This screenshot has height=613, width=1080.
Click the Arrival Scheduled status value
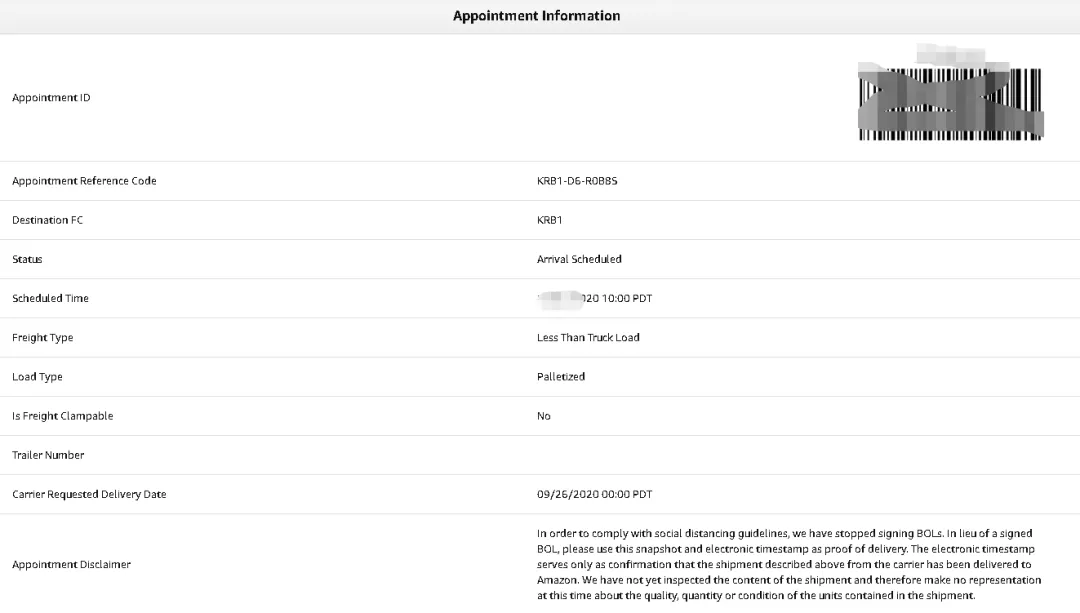pyautogui.click(x=579, y=260)
